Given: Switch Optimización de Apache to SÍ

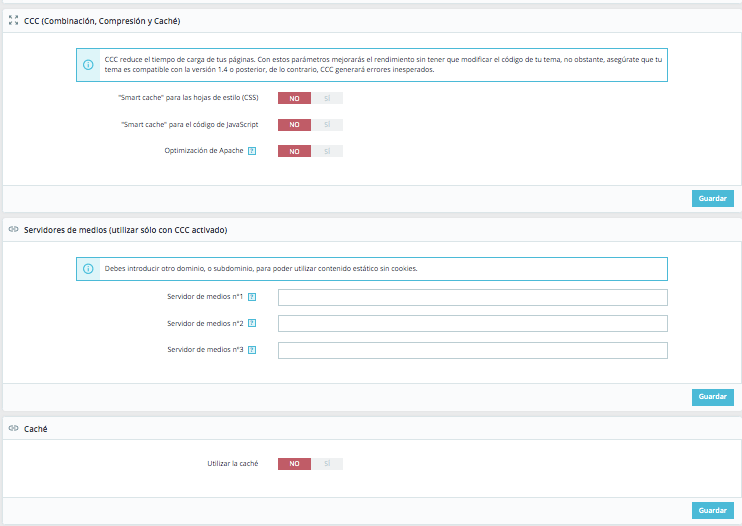Looking at the screenshot, I should point(327,151).
